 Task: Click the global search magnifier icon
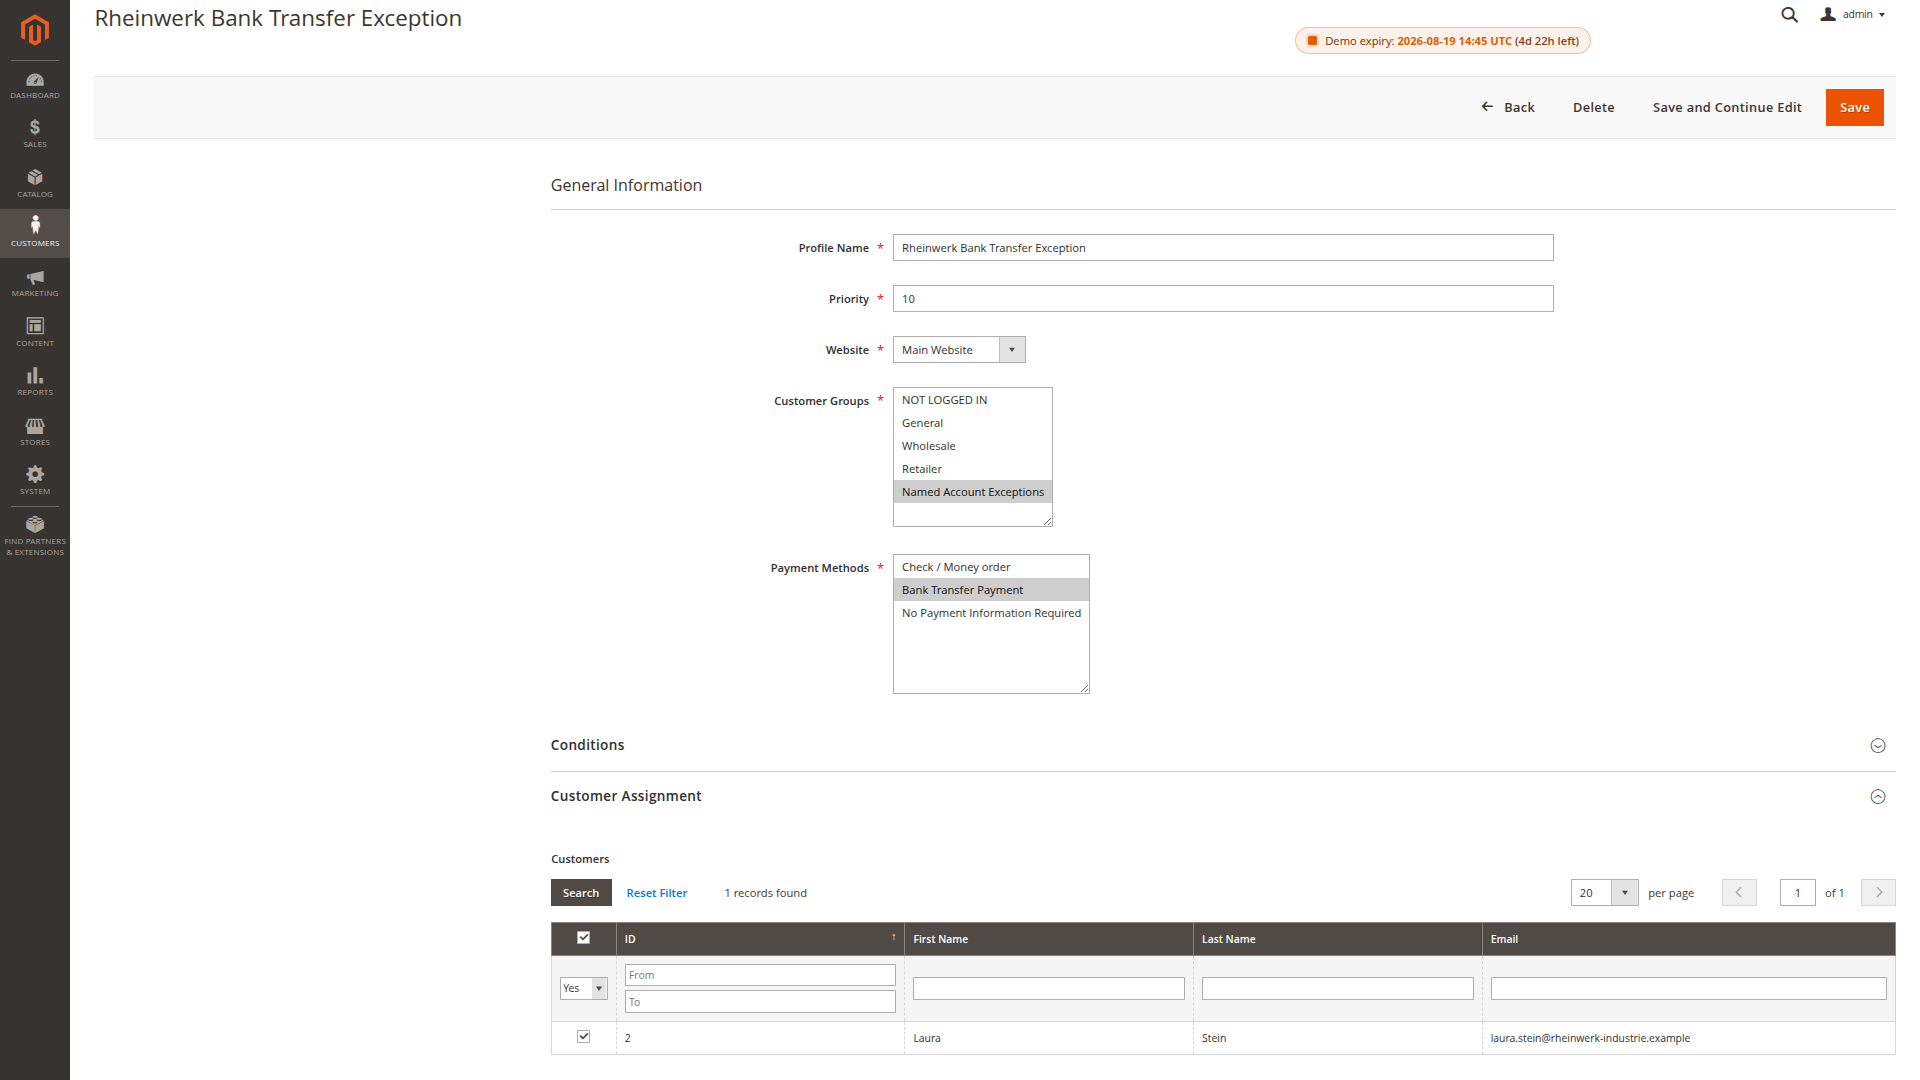coord(1789,15)
